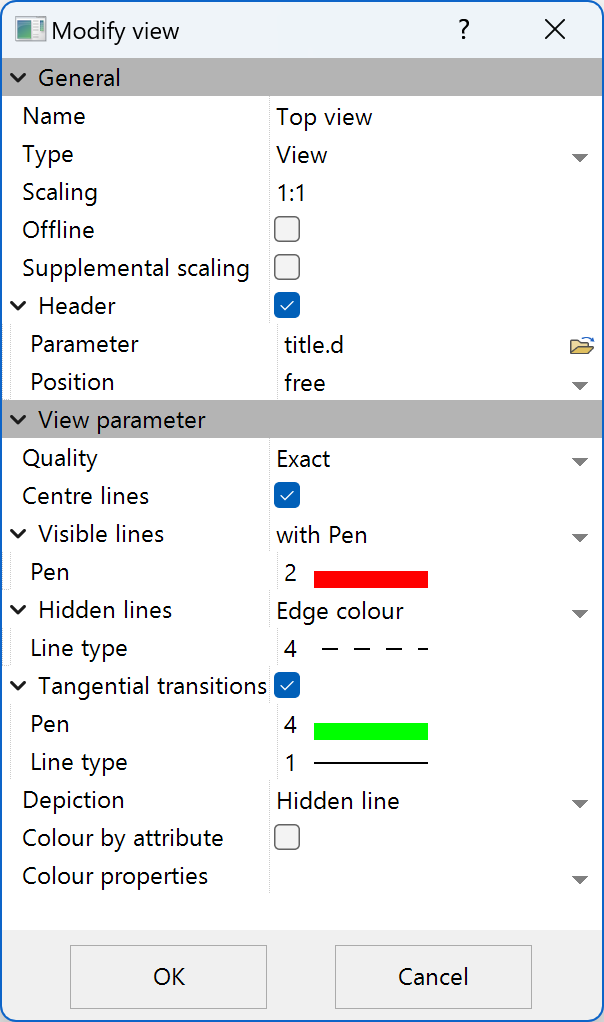Viewport: 604px width, 1022px height.
Task: Click the OK button
Action: coord(168,977)
